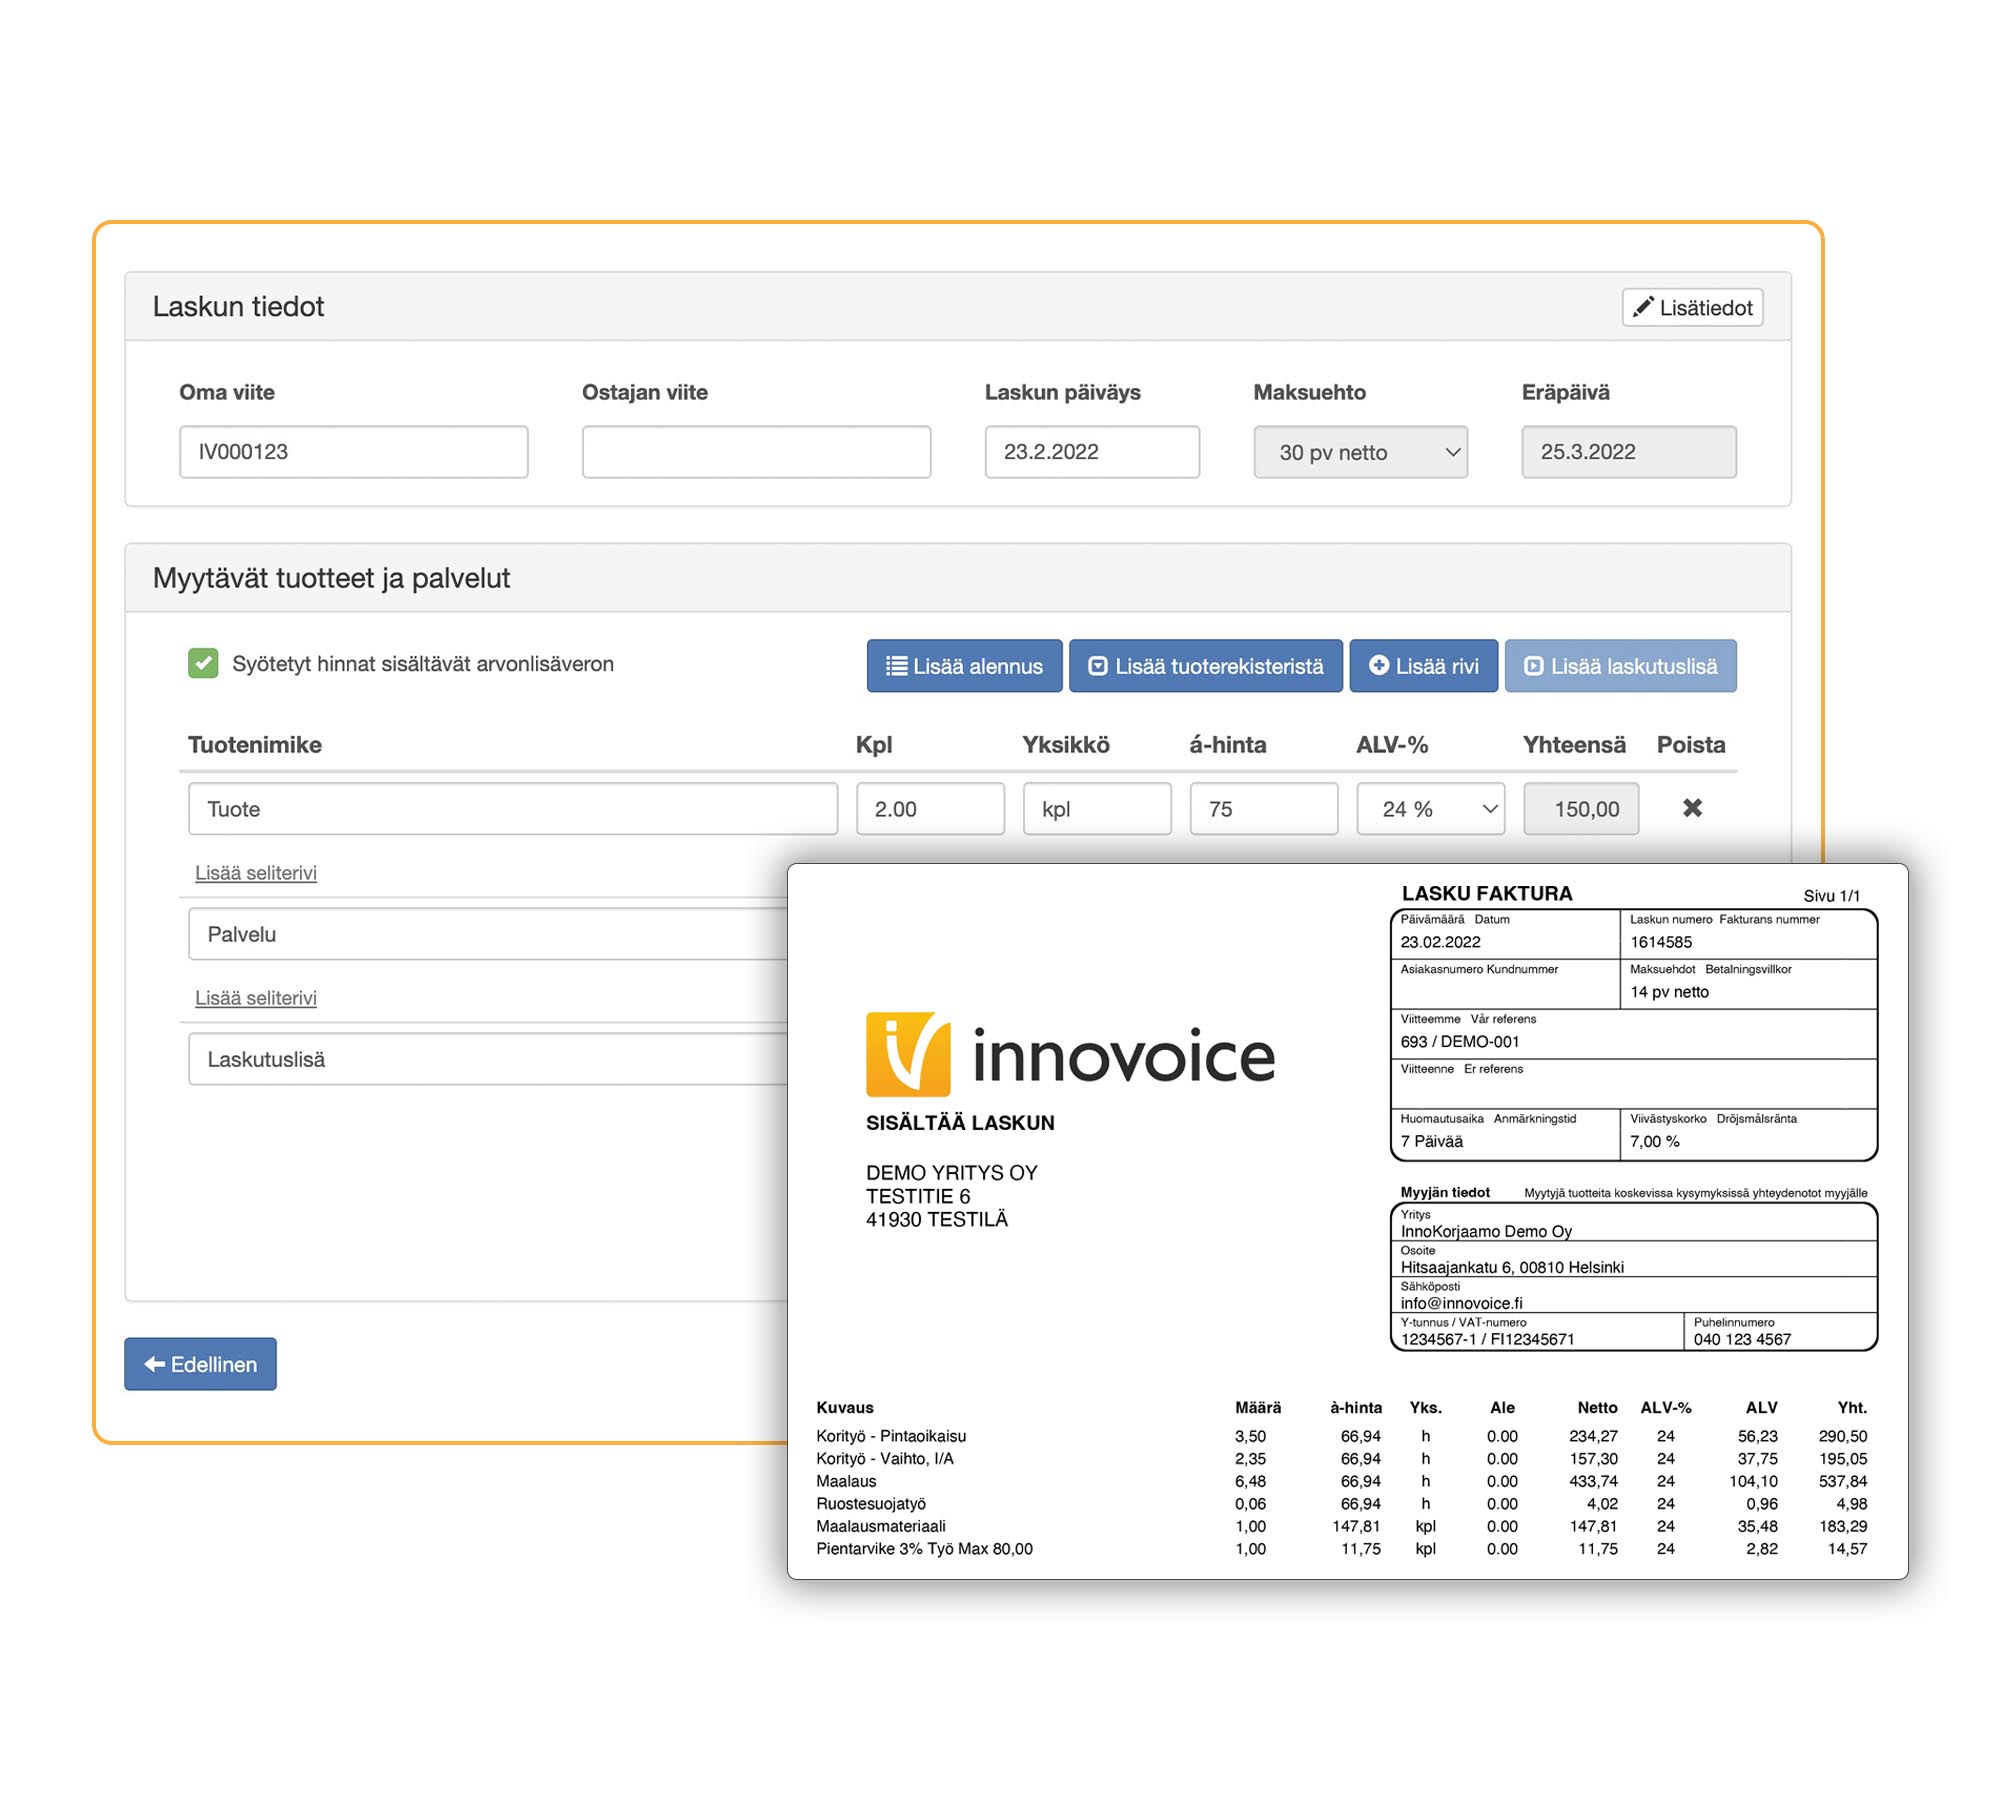Click the Tuotenimike column header
Screen dimensions: 2000x1800
pyautogui.click(x=255, y=745)
